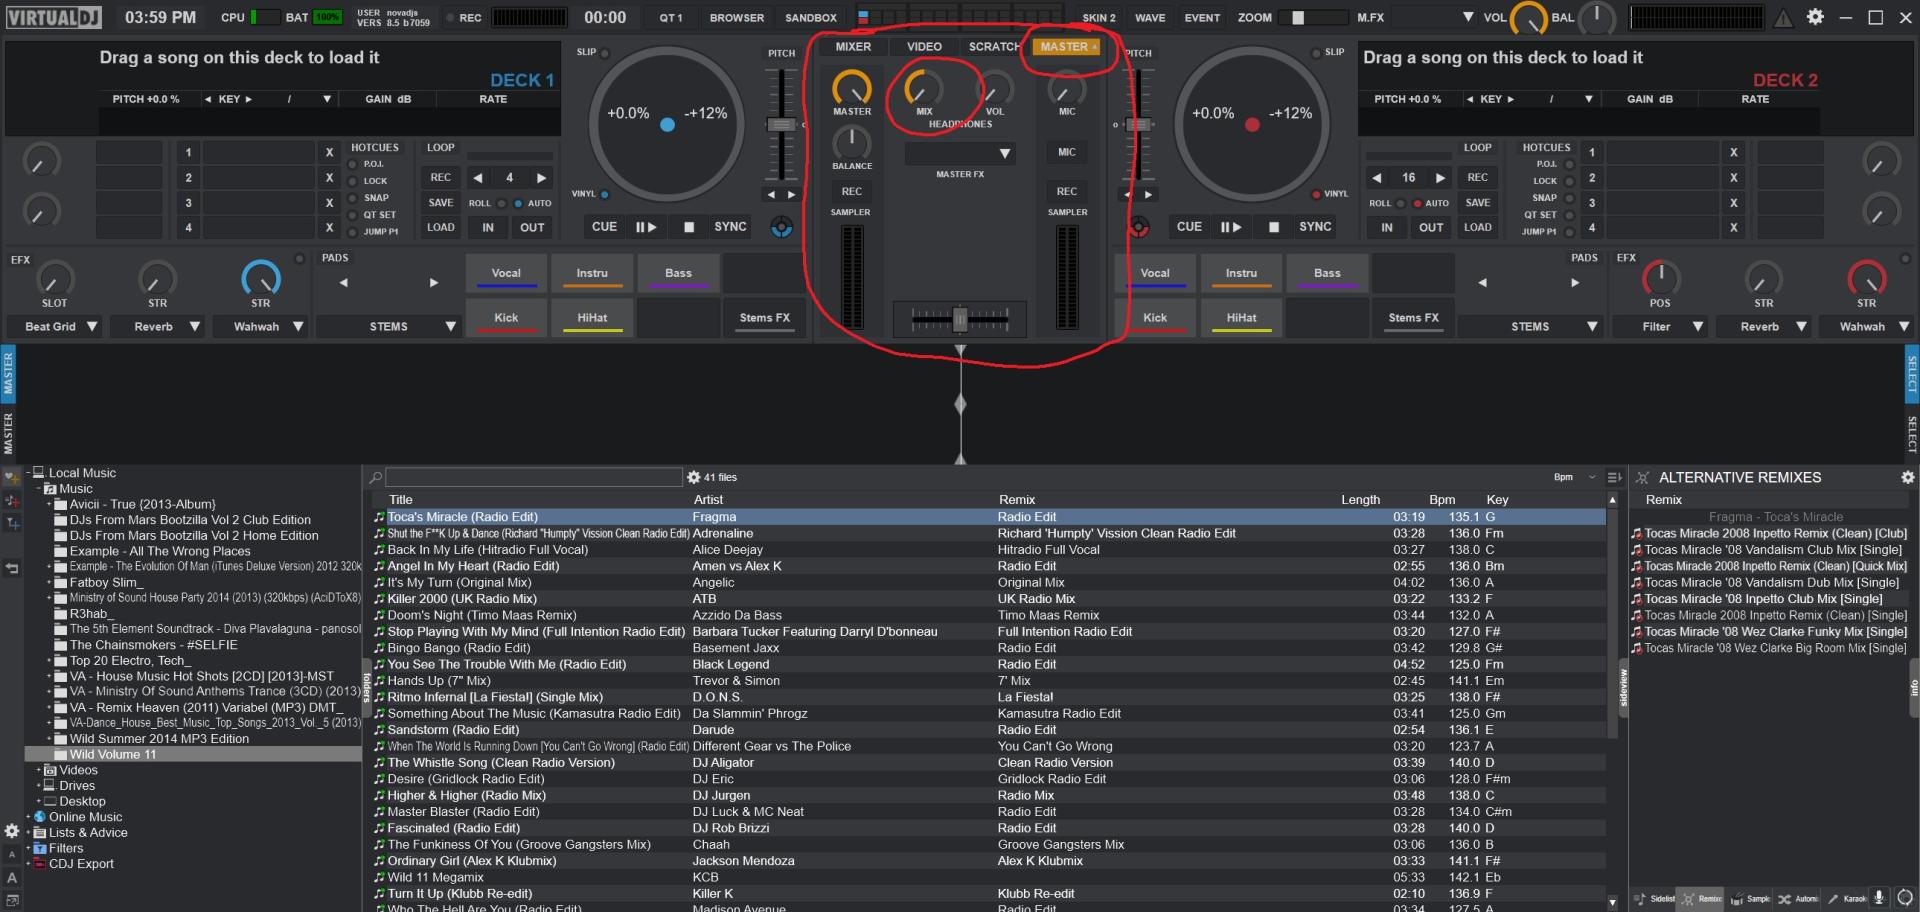Enable Automix via its shuffle icon
Image resolution: width=1920 pixels, height=912 pixels.
(1785, 898)
